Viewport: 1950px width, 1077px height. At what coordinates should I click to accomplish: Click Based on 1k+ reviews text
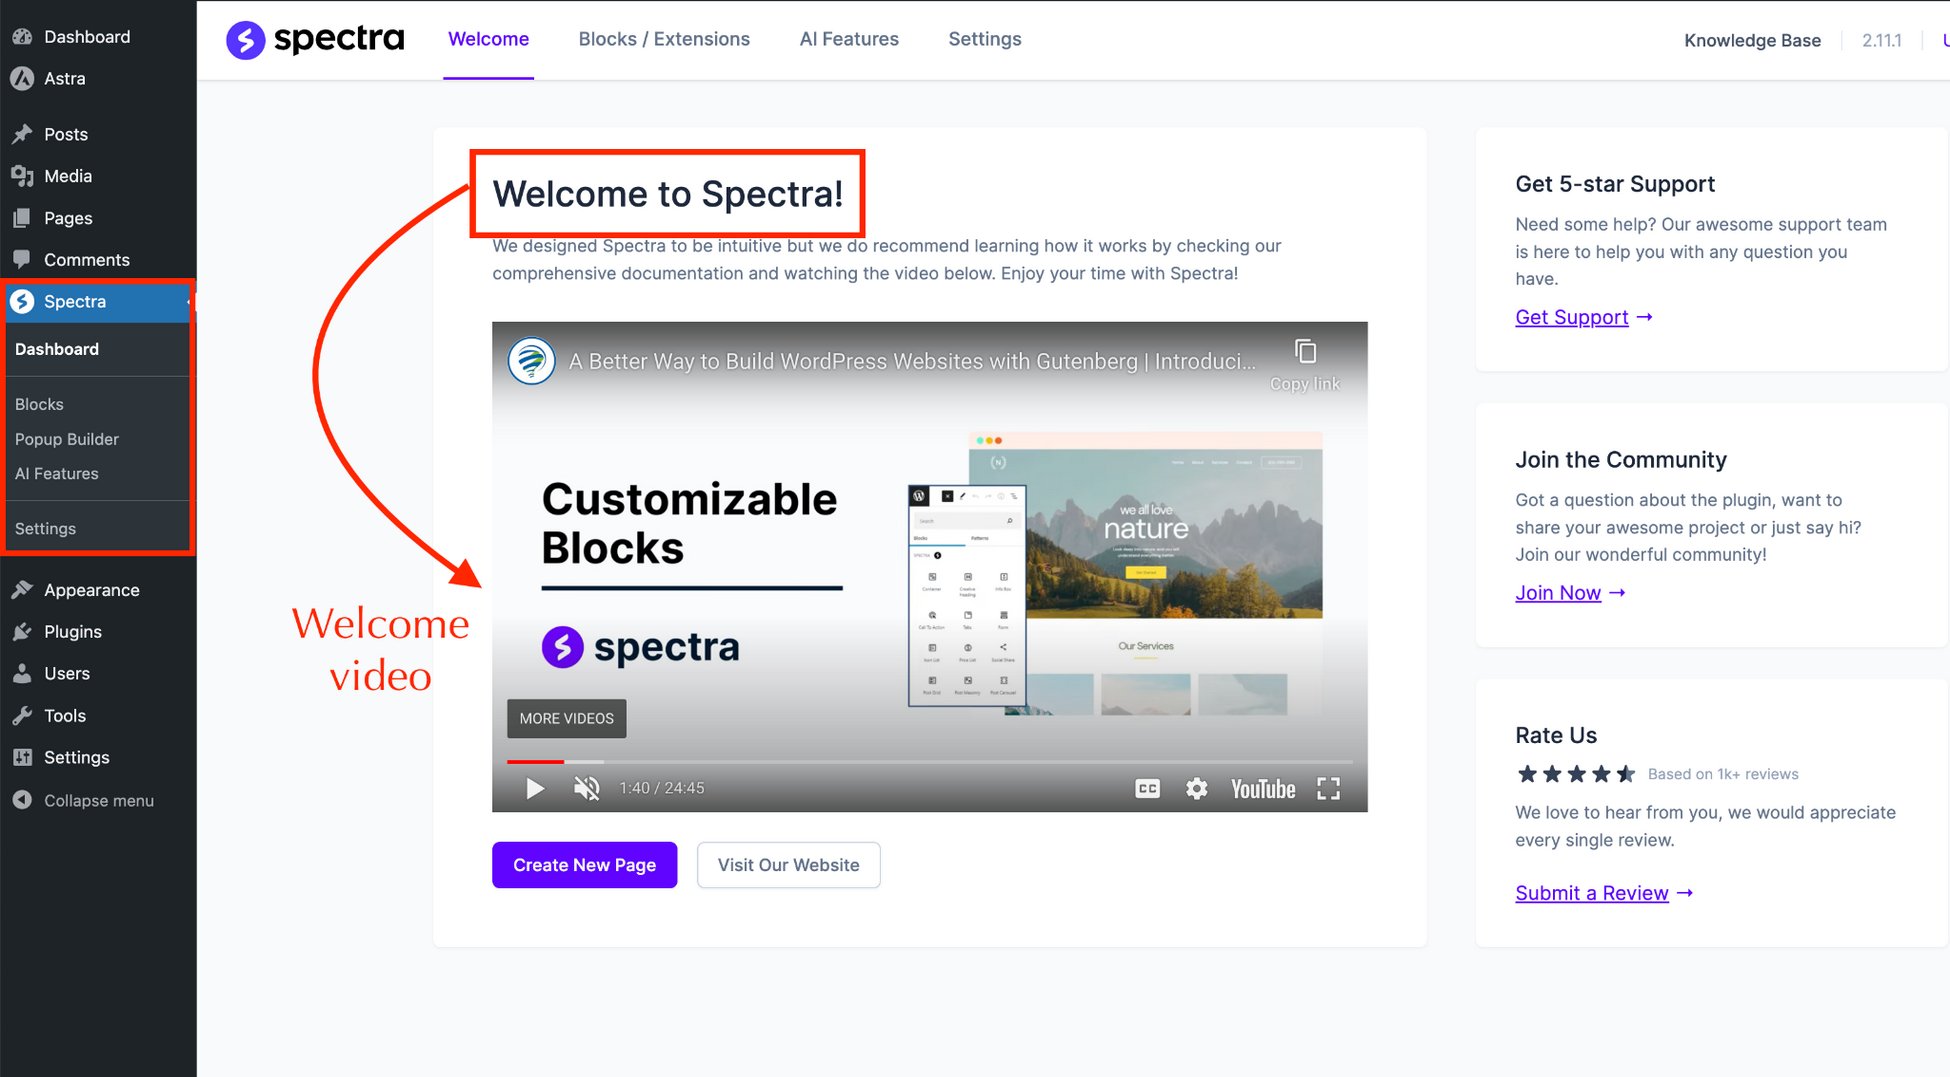click(x=1723, y=774)
